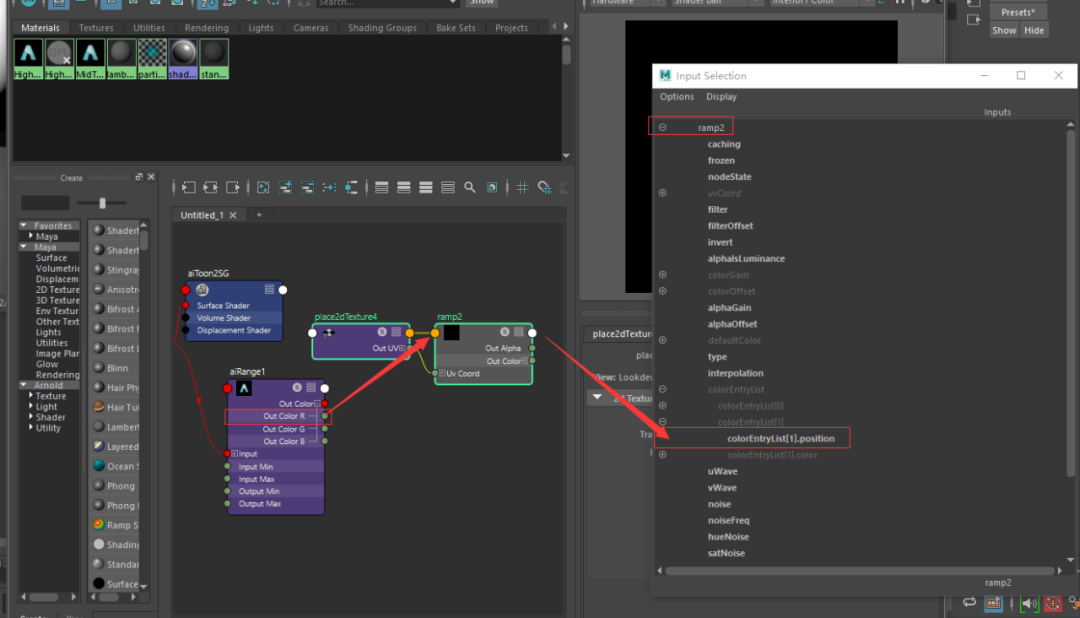Close the Untitled_1 graph tab
The height and width of the screenshot is (618, 1080).
point(233,215)
